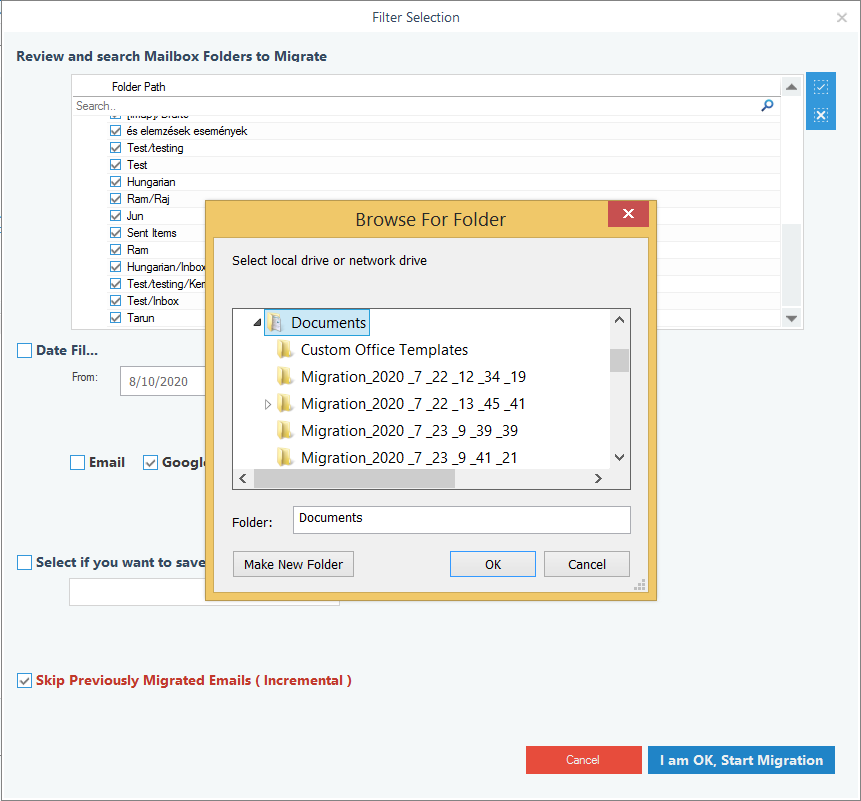Click the Migration_2020_7_22_12_34_19 folder icon

284,376
